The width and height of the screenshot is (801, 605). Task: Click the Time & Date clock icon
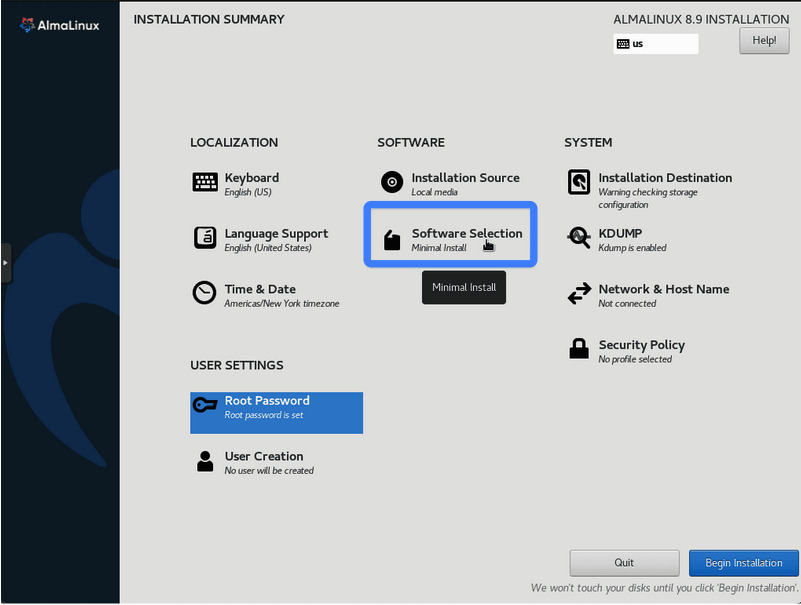204,293
